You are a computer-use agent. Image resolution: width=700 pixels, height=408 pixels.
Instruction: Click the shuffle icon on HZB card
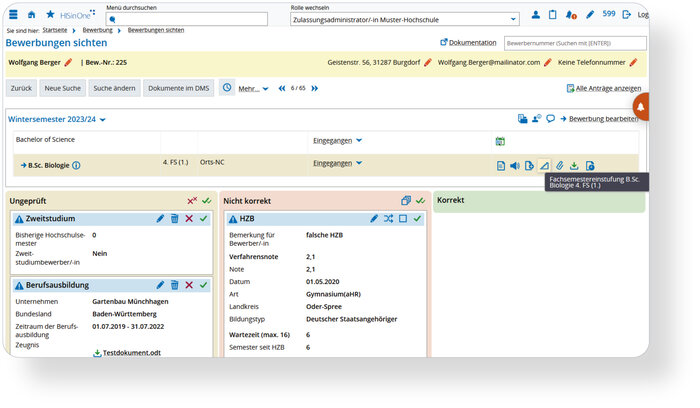[x=388, y=219]
